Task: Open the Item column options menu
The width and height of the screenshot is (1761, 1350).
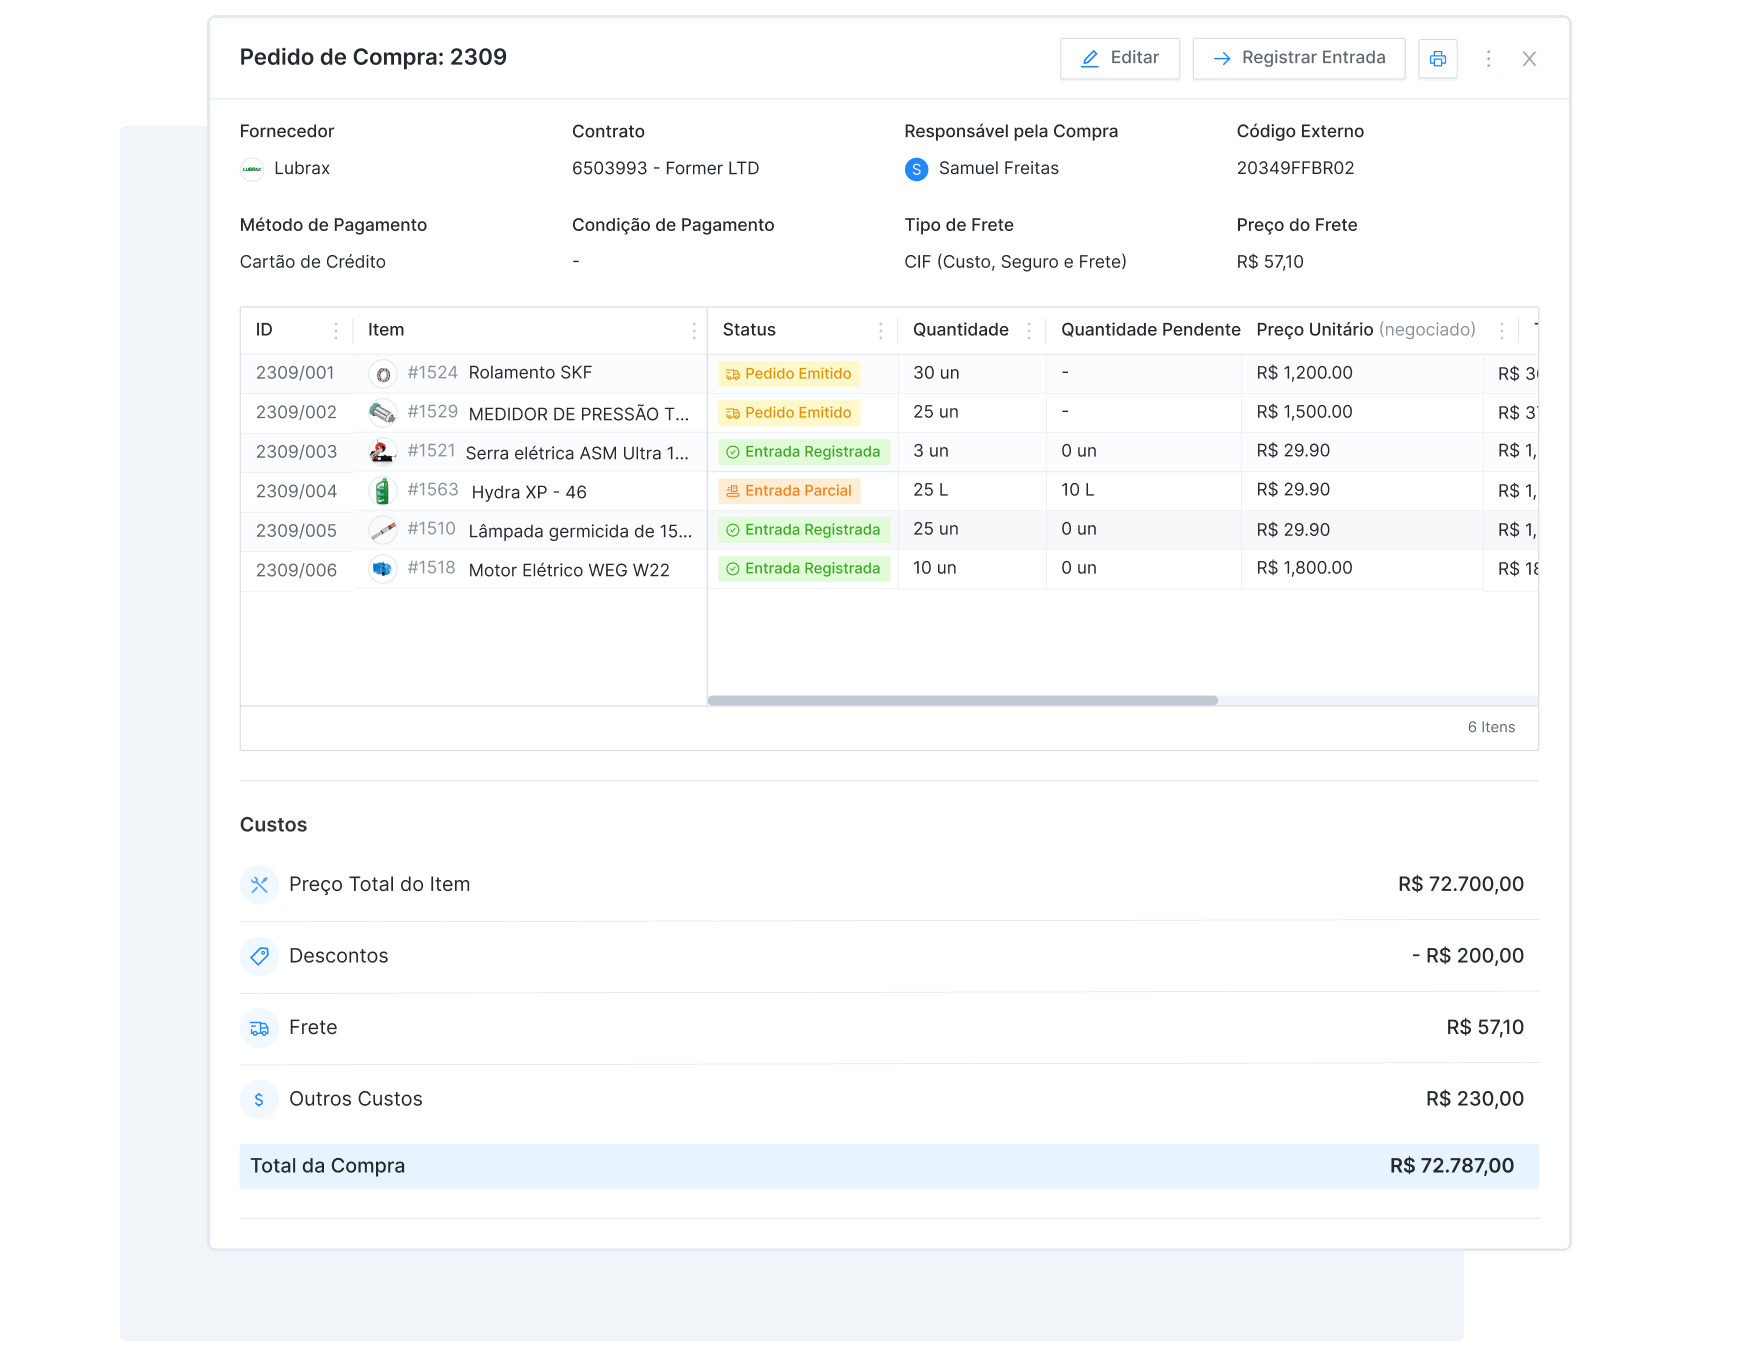Action: pyautogui.click(x=694, y=330)
